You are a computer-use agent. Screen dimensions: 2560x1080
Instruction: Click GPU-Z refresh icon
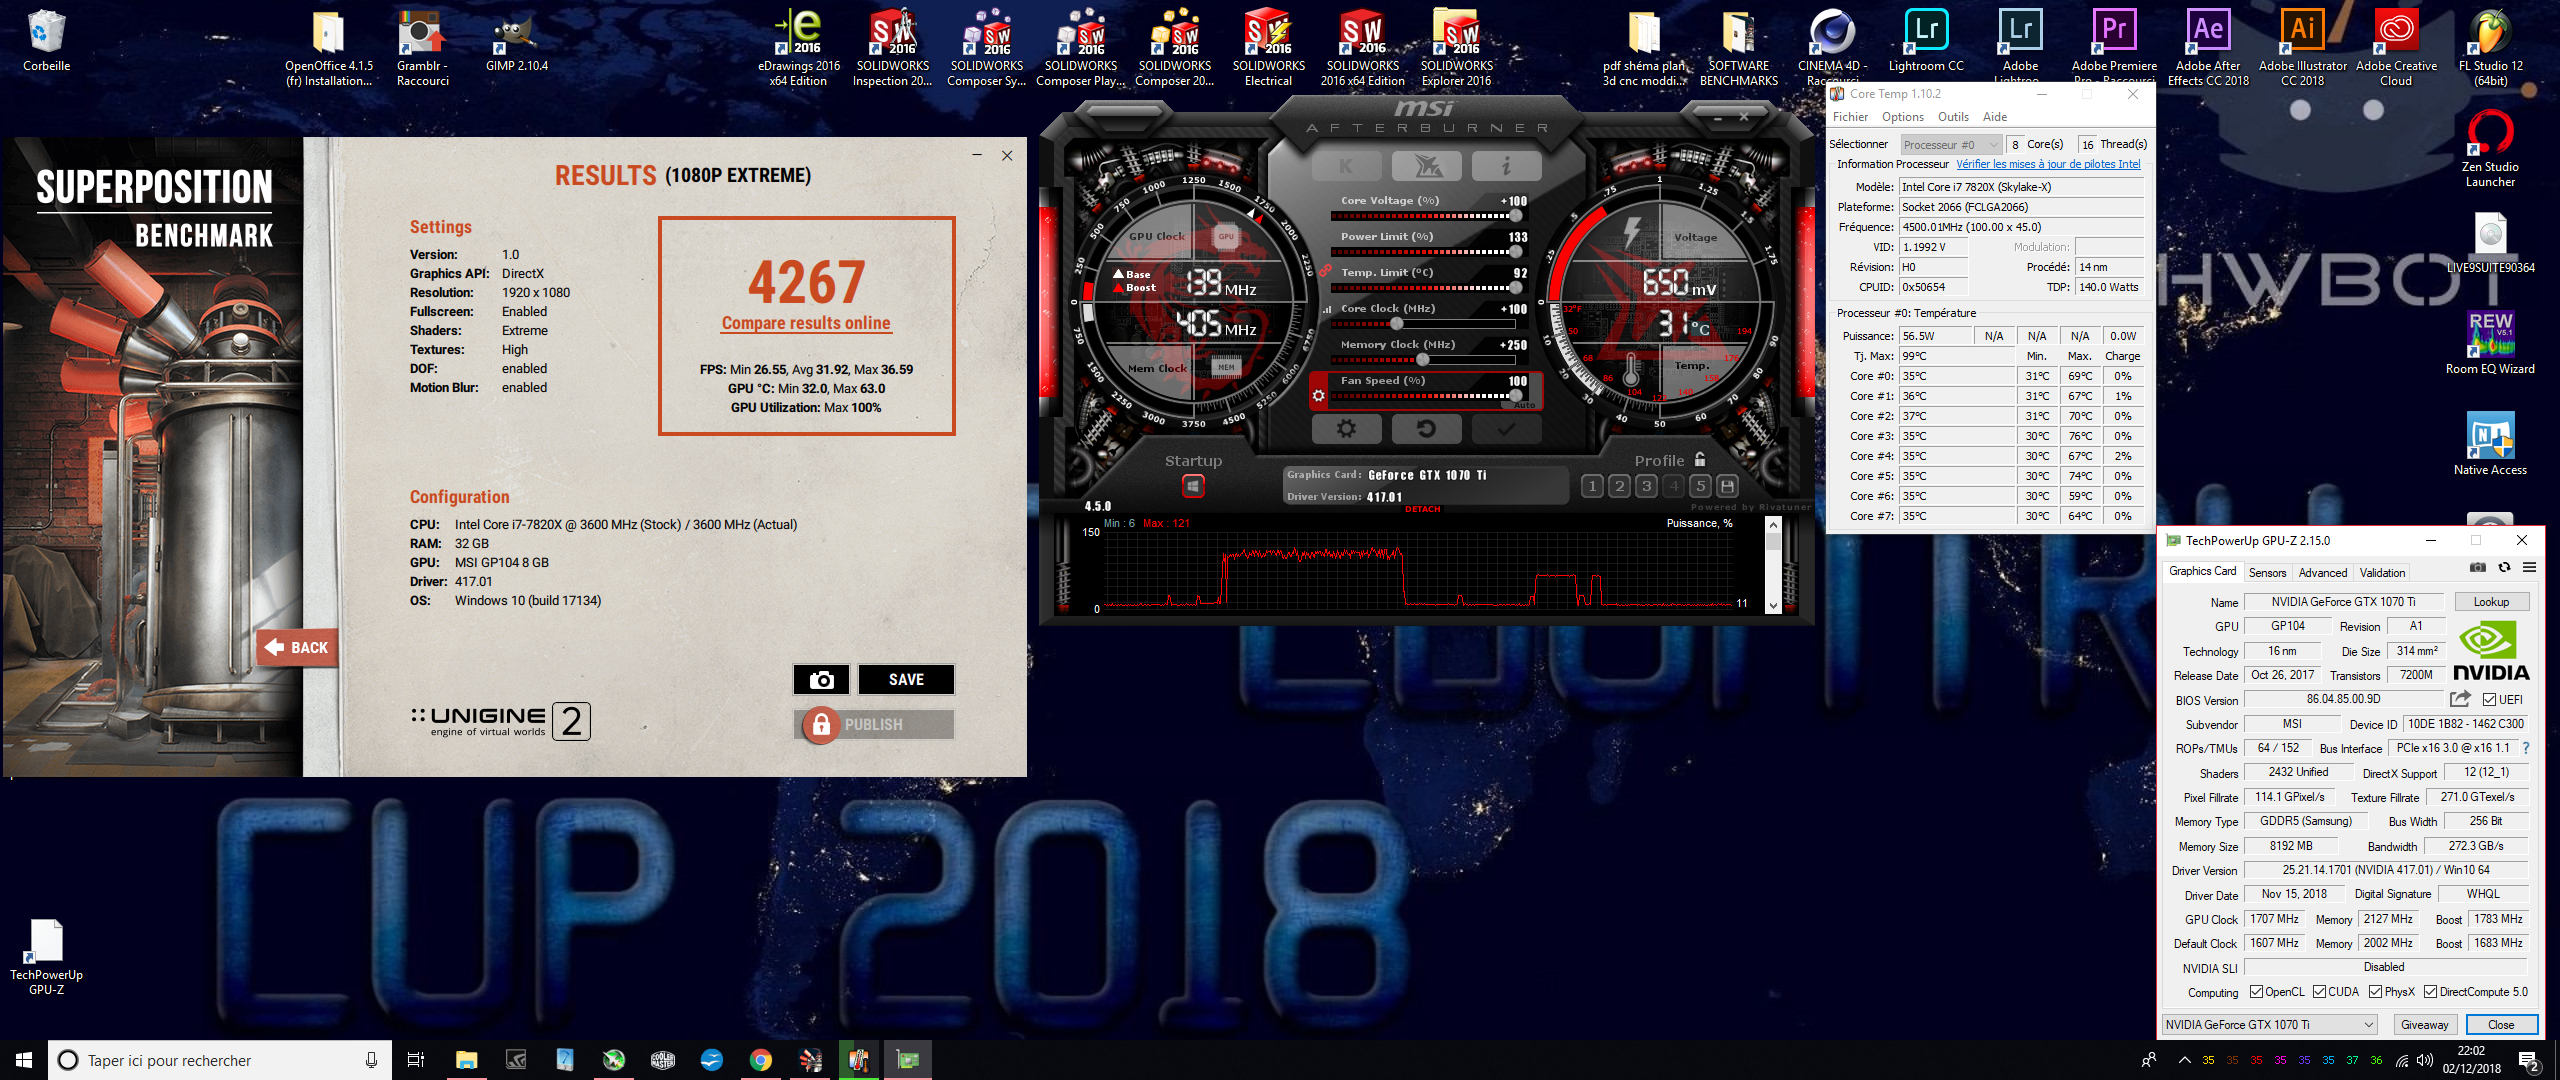click(2504, 567)
